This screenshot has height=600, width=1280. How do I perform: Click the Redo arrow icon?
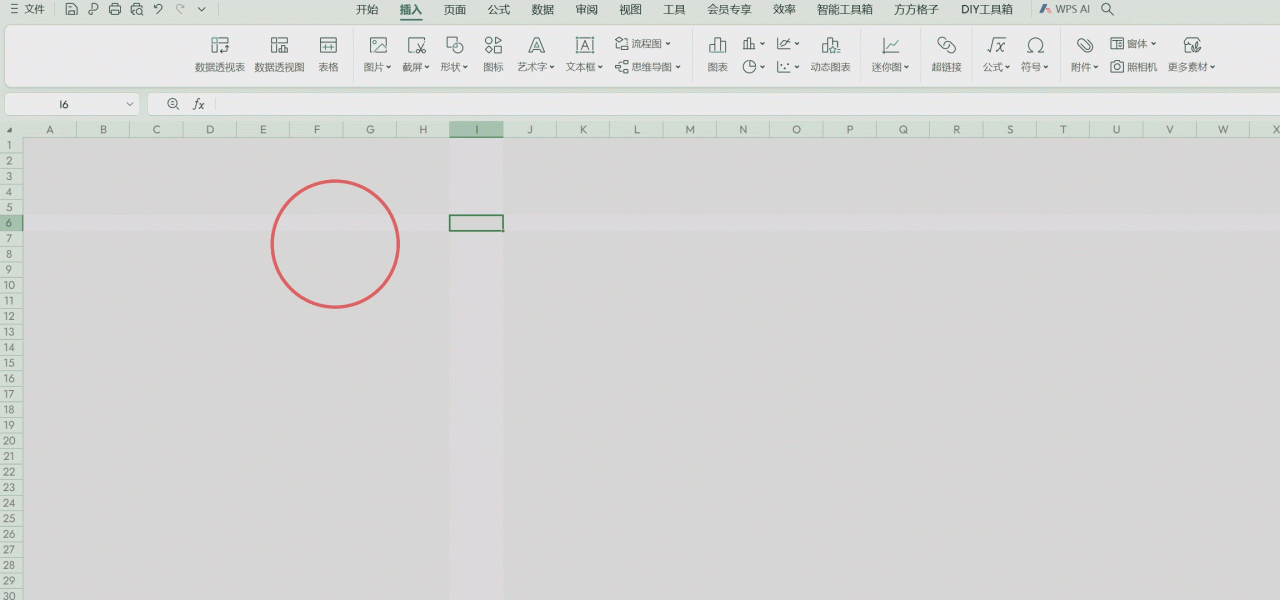click(180, 9)
